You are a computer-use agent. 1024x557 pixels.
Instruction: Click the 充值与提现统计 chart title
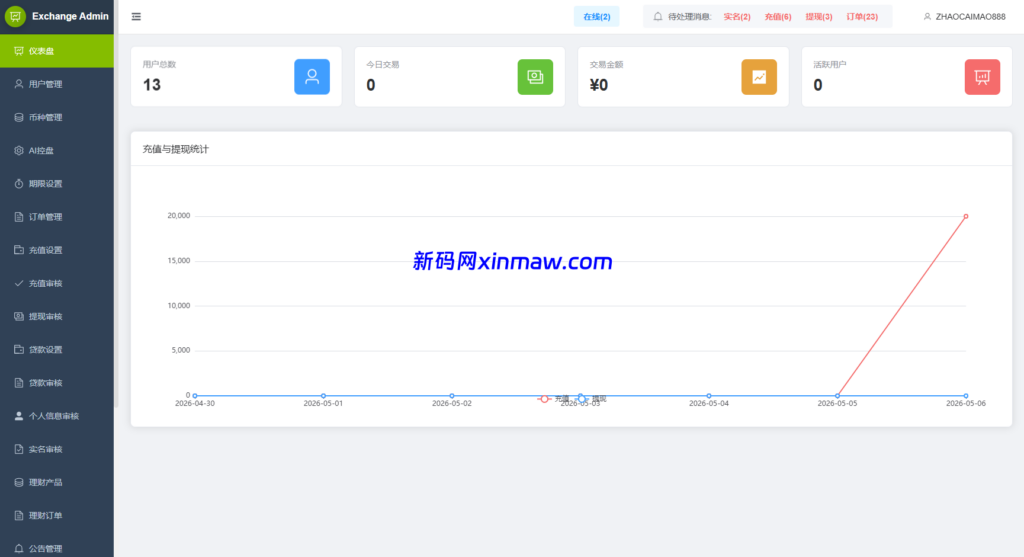point(176,149)
